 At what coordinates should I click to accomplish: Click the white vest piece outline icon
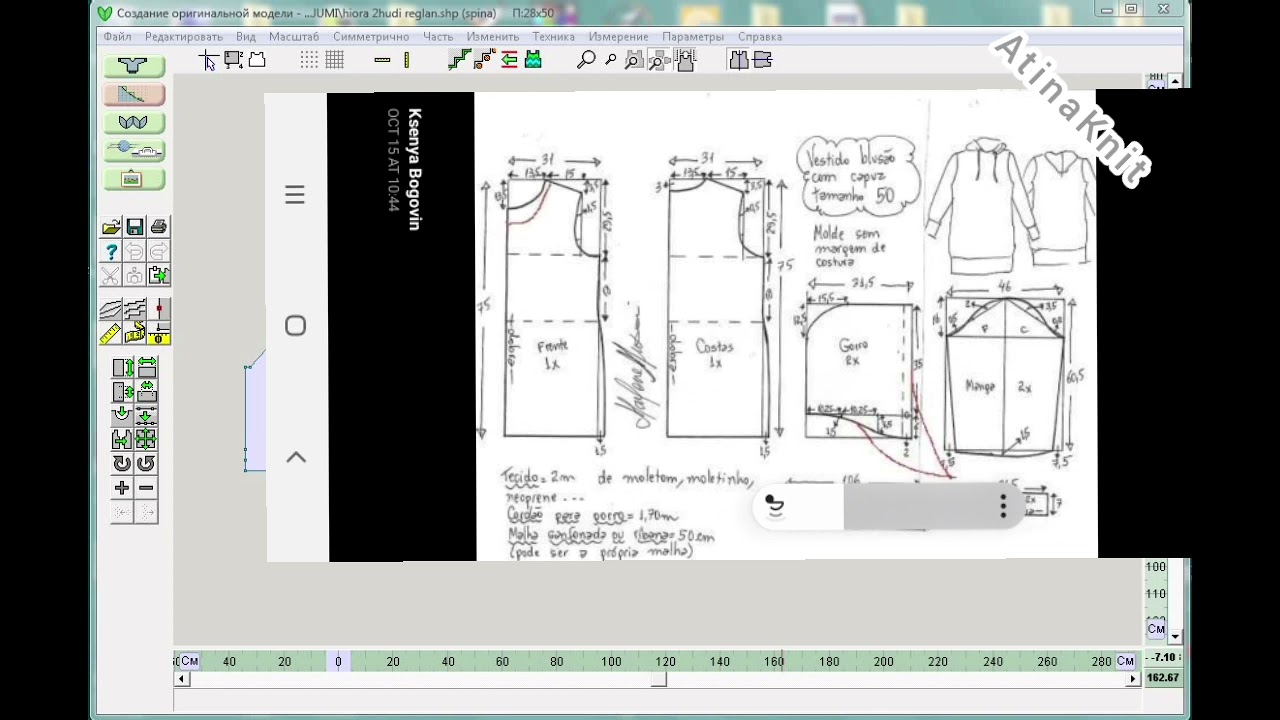pos(257,61)
